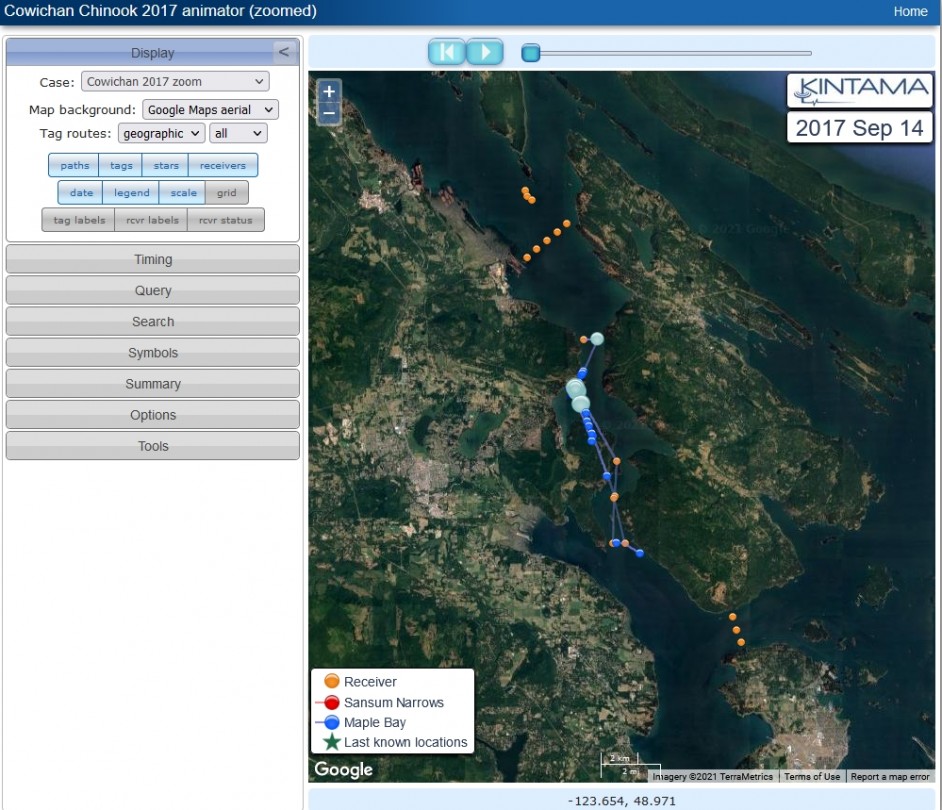
Task: Click the Google logo on the map
Action: (343, 769)
